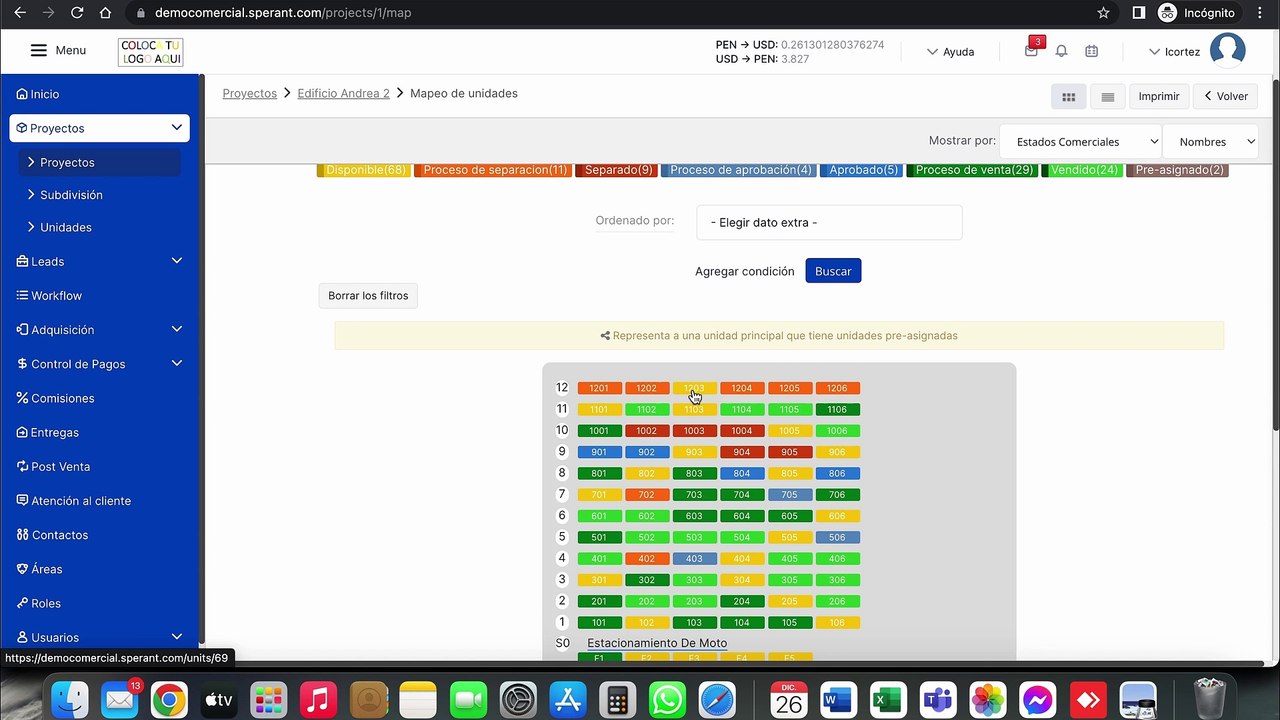
Task: Open WhatsApp from the dock
Action: (x=667, y=699)
